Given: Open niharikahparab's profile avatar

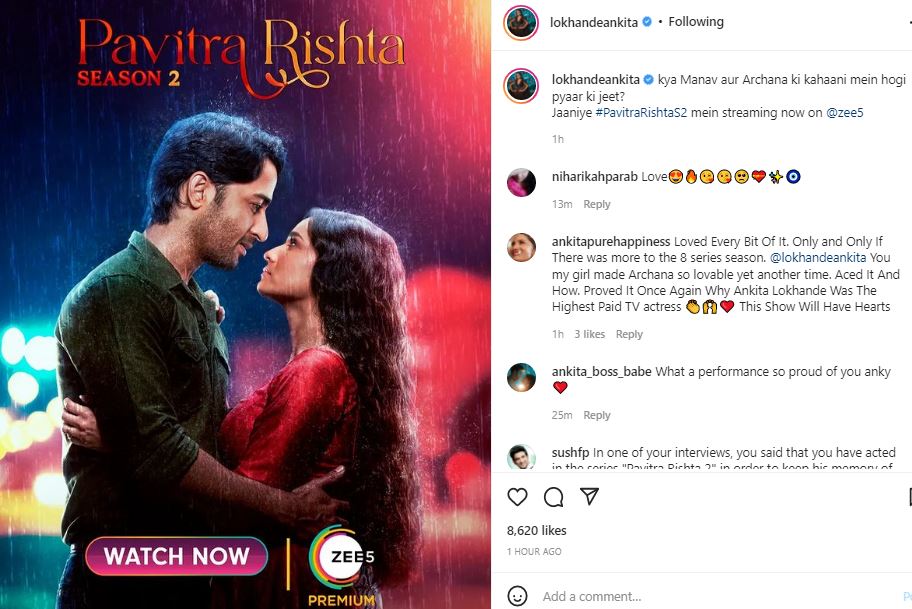Looking at the screenshot, I should point(521,183).
